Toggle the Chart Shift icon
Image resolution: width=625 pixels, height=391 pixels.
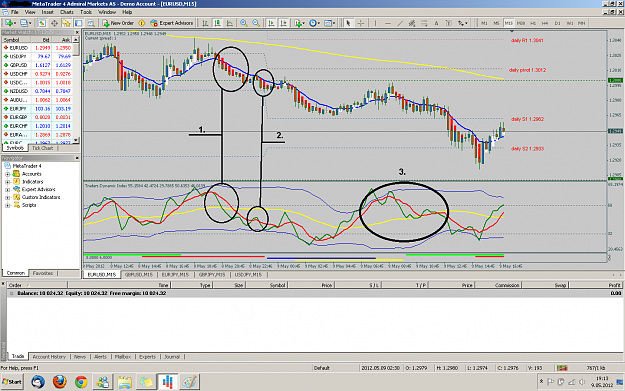click(x=283, y=23)
